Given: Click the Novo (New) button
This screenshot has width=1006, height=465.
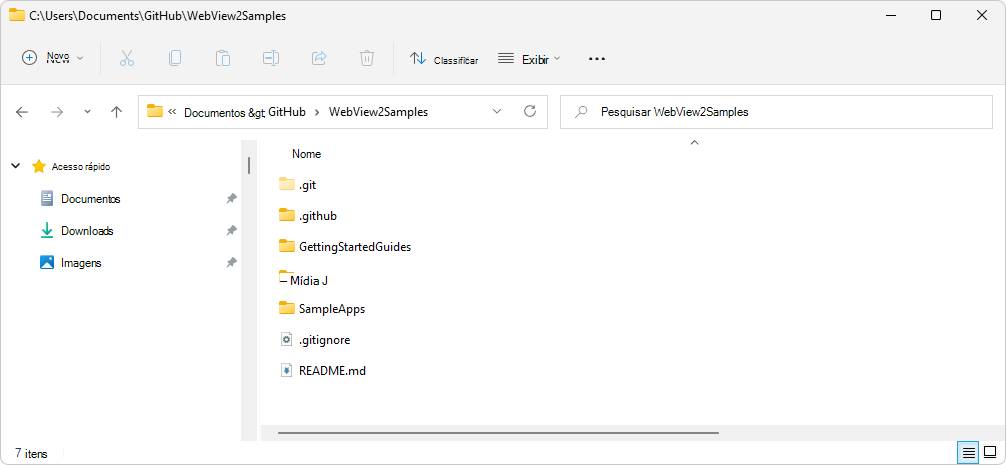Looking at the screenshot, I should [53, 58].
